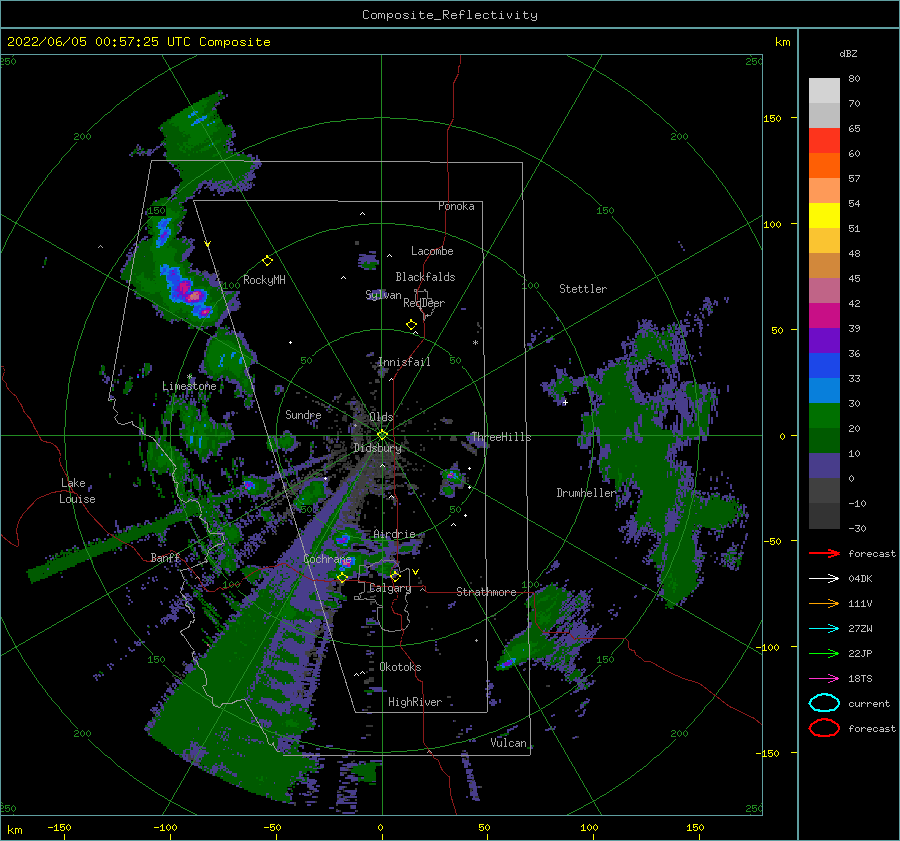
Task: Click the Sylvan label on the map
Action: click(x=383, y=295)
